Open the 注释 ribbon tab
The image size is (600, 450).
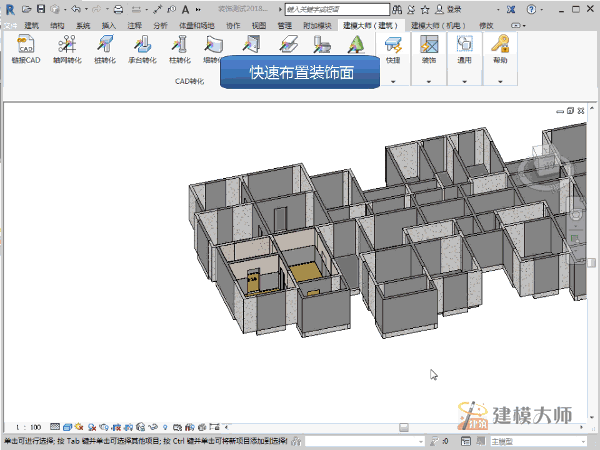(134, 26)
